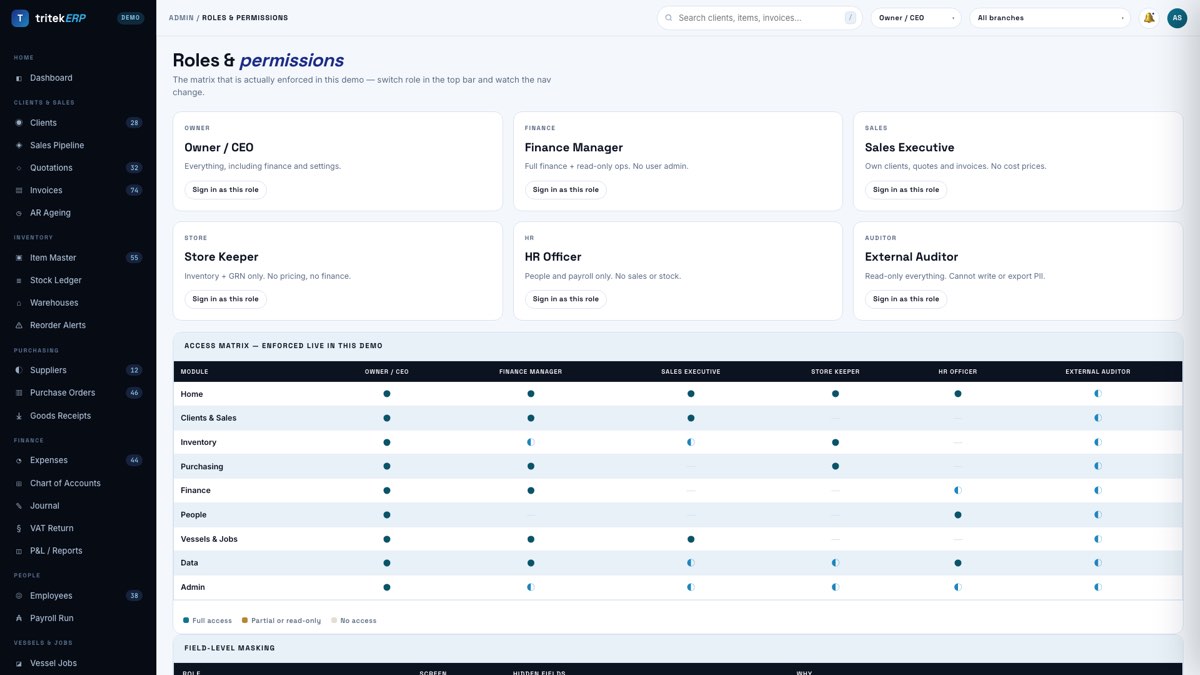
Task: Sign in as Sales Executive role
Action: 905,190
